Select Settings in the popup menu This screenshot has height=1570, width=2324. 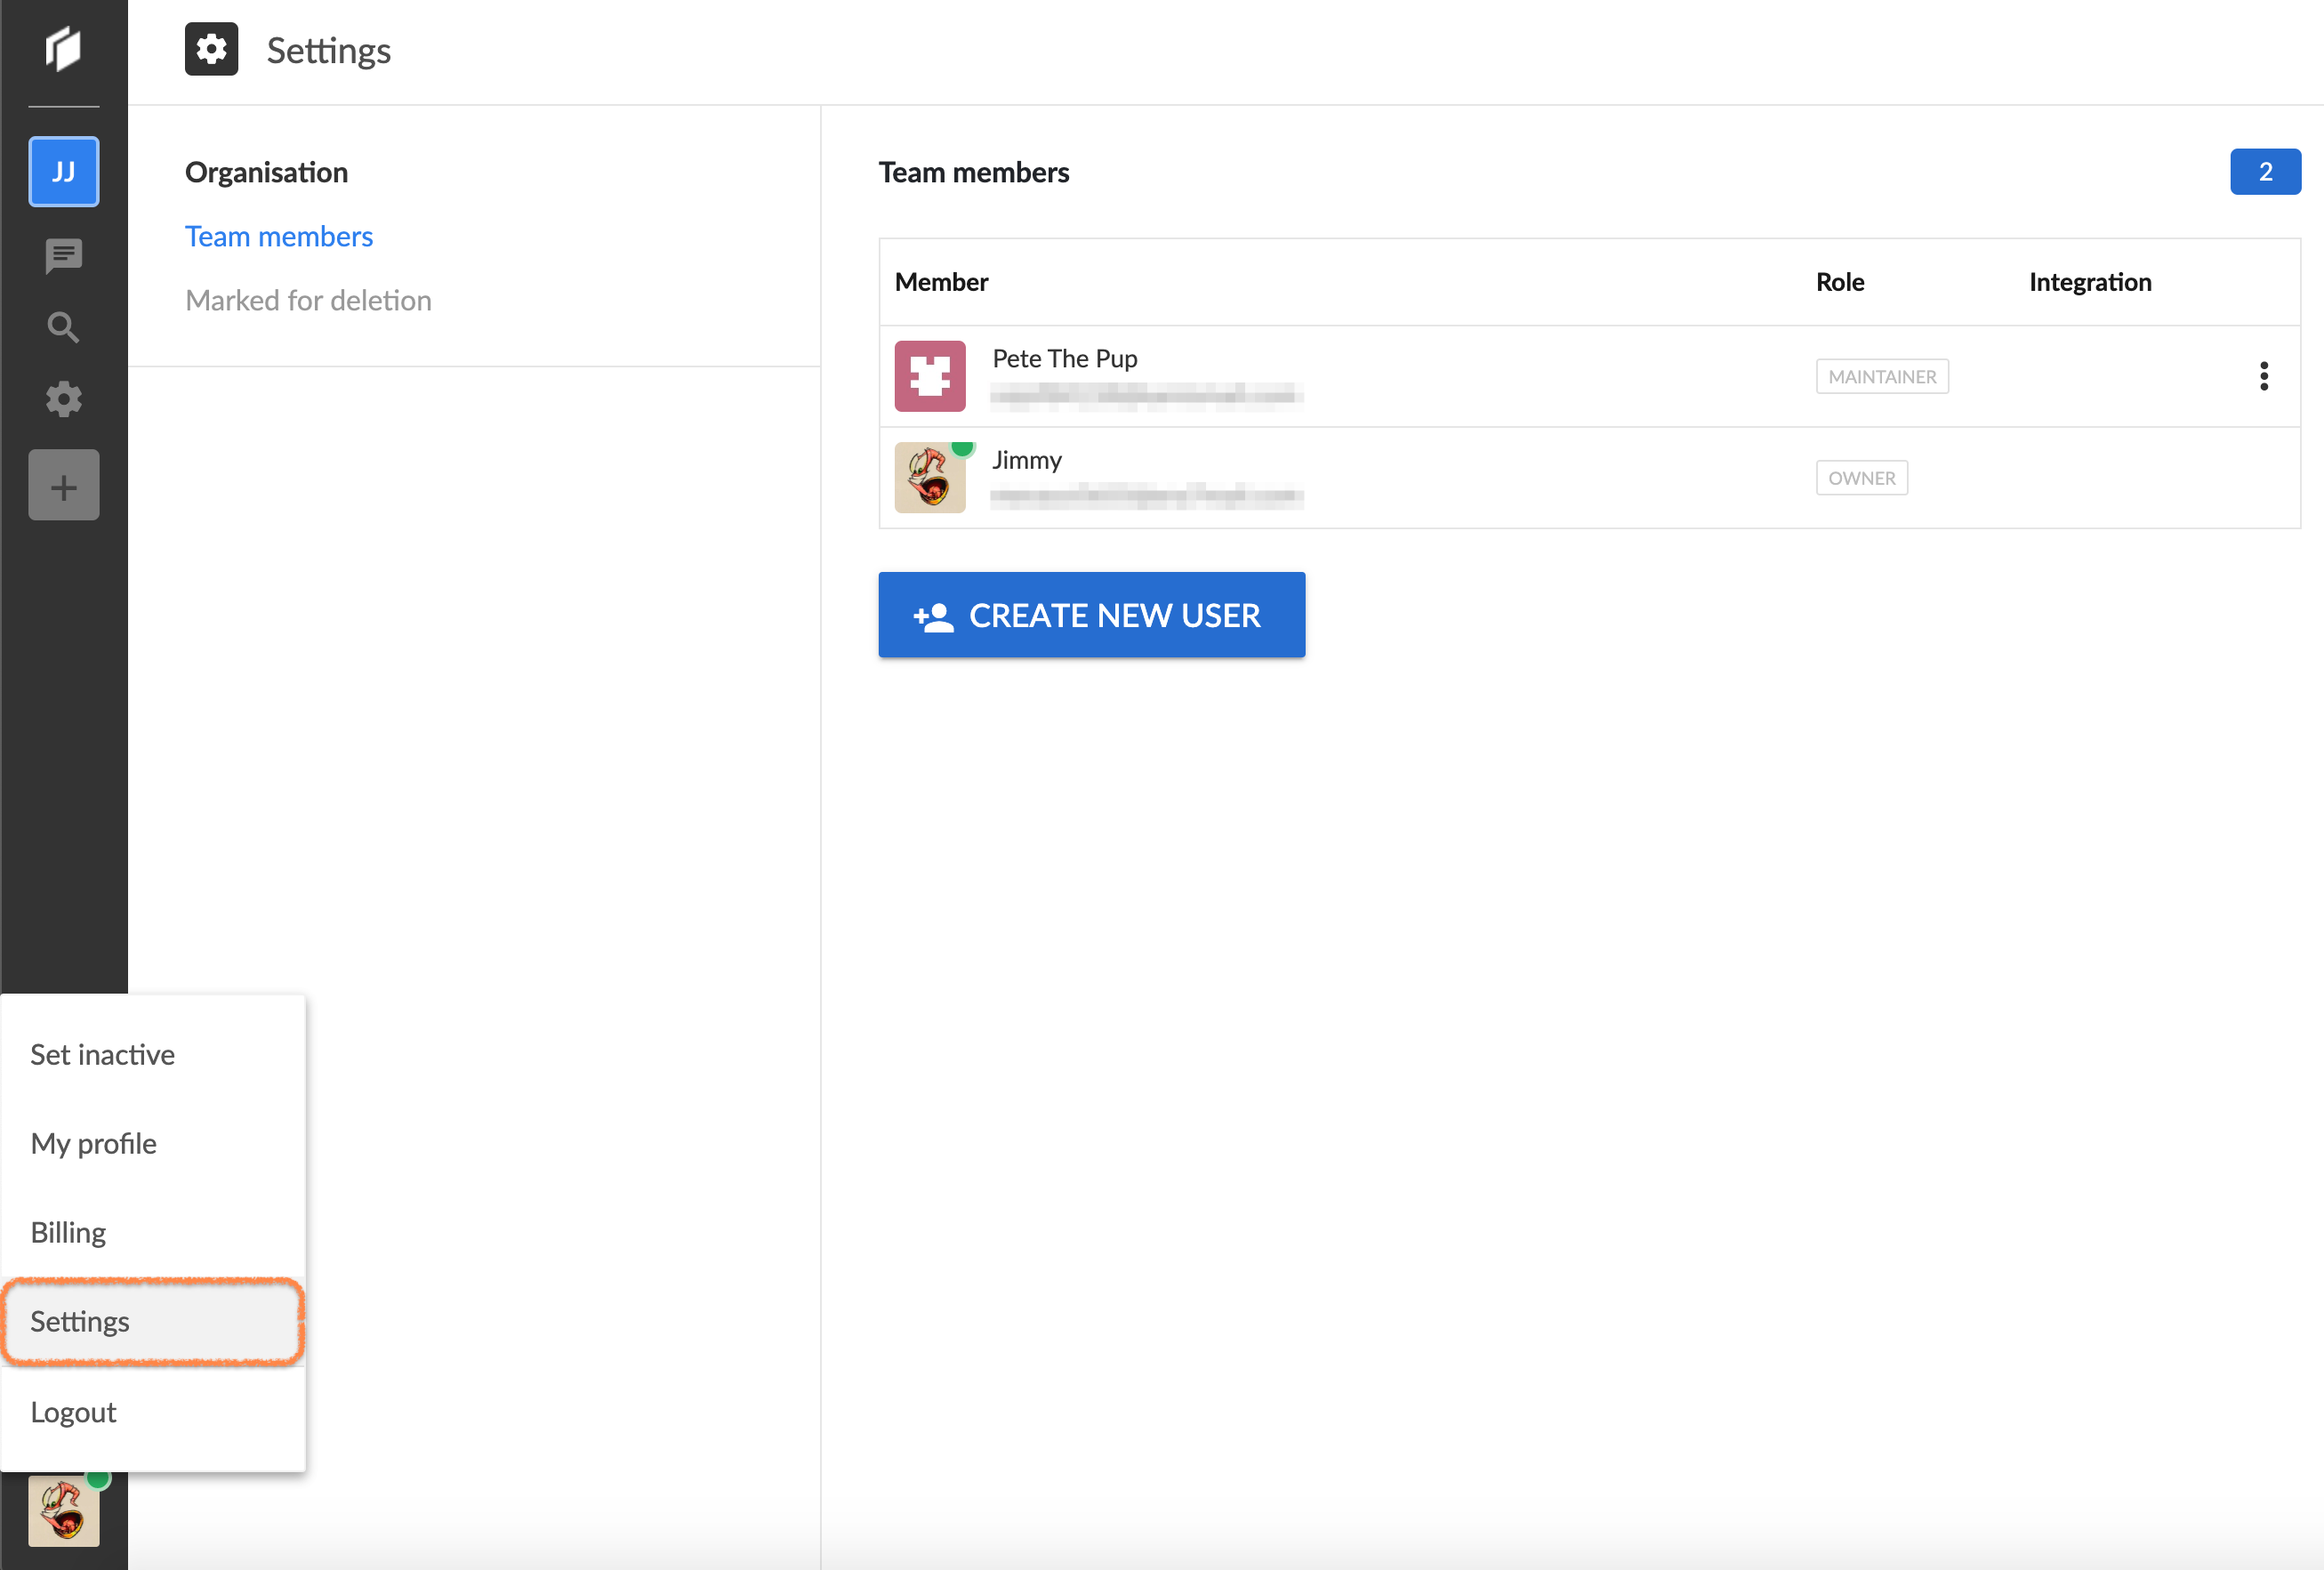[80, 1321]
